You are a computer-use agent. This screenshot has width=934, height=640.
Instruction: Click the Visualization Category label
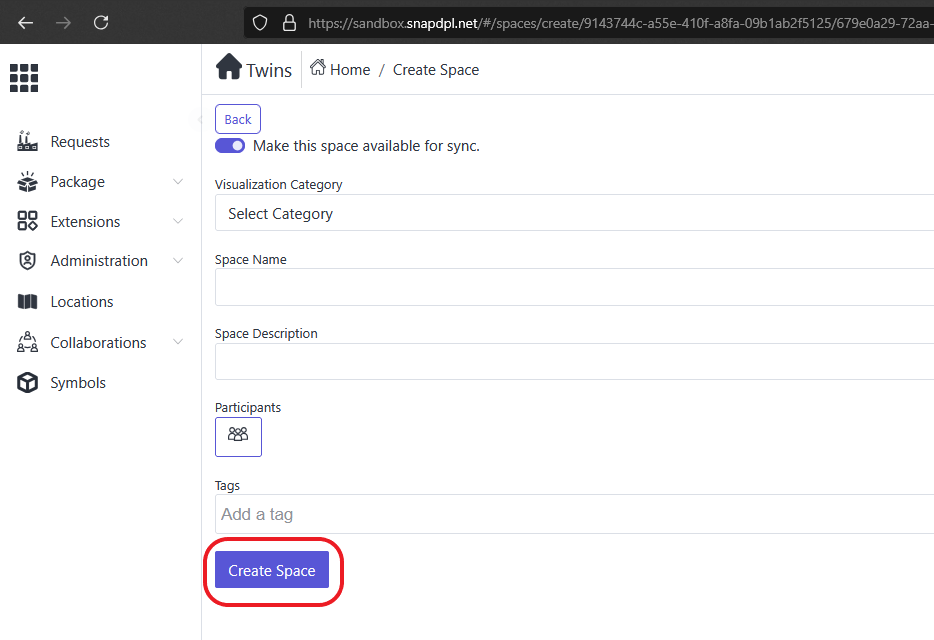[x=279, y=185]
